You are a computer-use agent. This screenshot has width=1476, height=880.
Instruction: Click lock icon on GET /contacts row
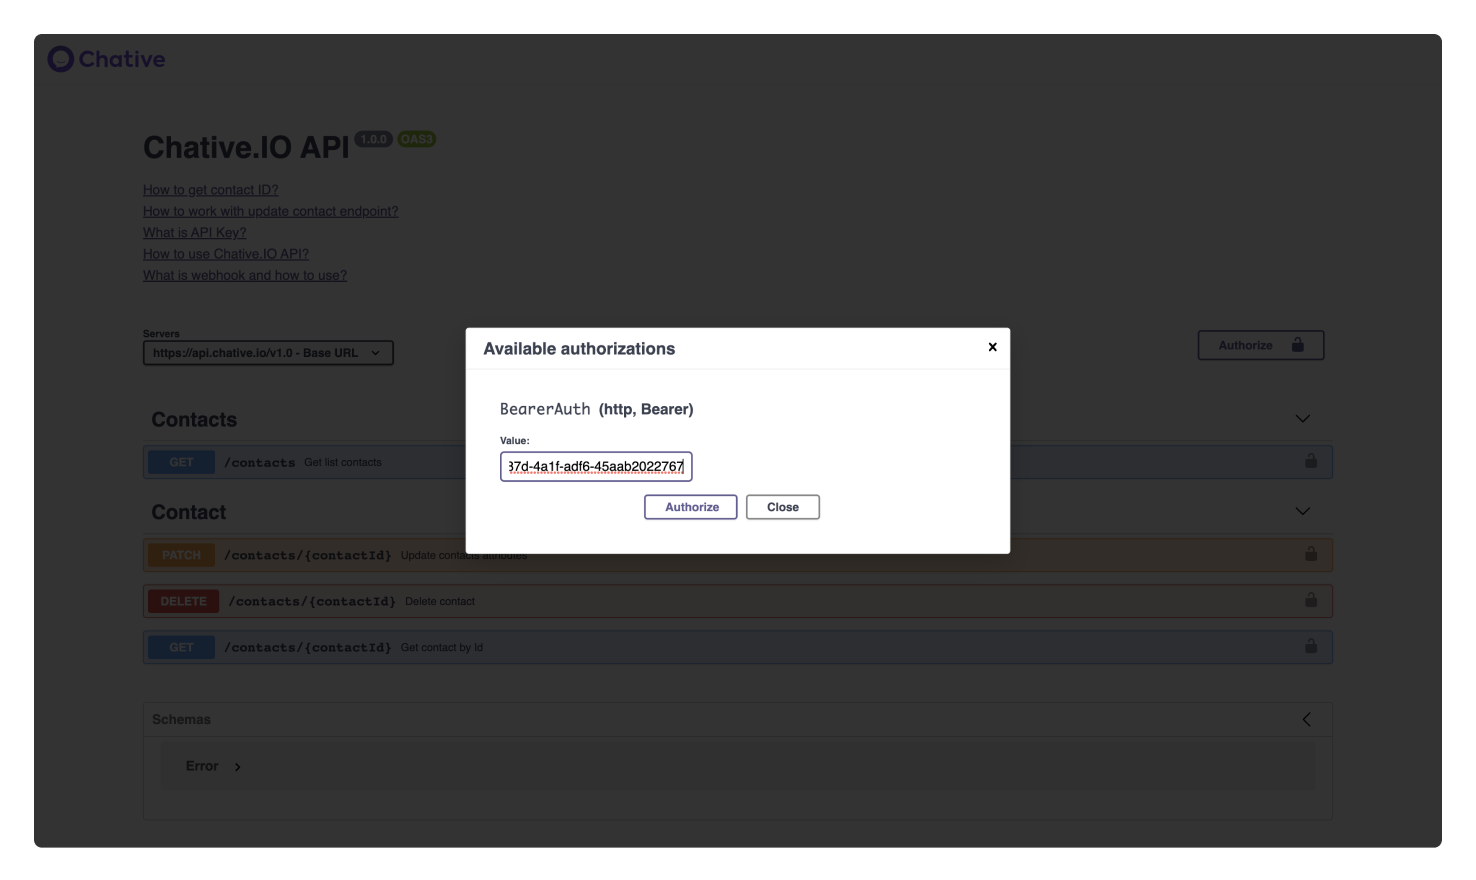(1310, 461)
